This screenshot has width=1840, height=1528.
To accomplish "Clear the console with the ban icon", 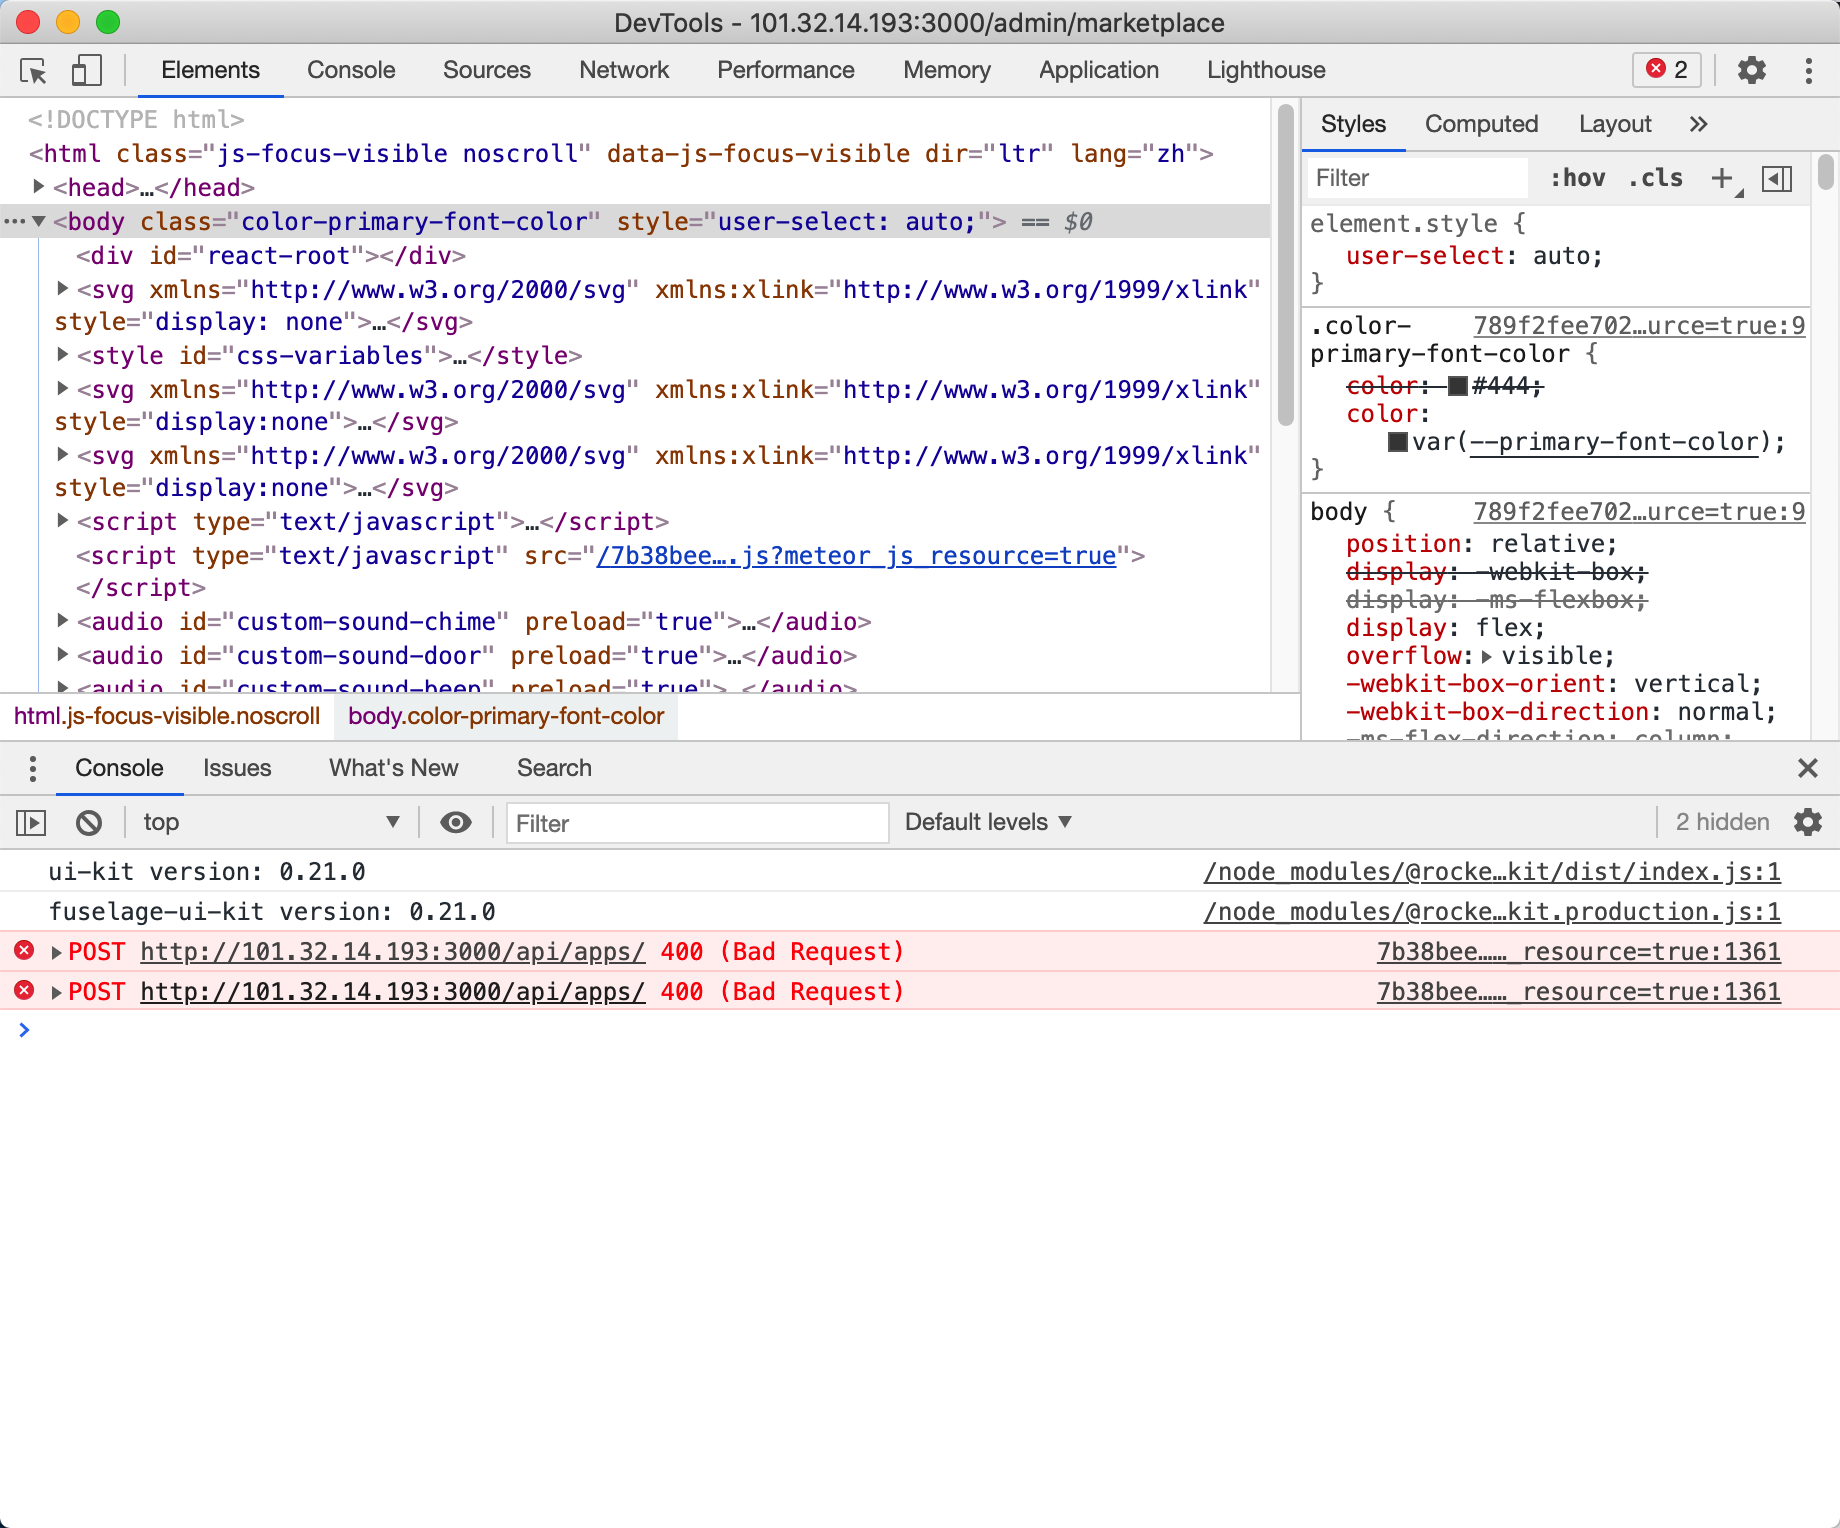I will click(x=89, y=822).
